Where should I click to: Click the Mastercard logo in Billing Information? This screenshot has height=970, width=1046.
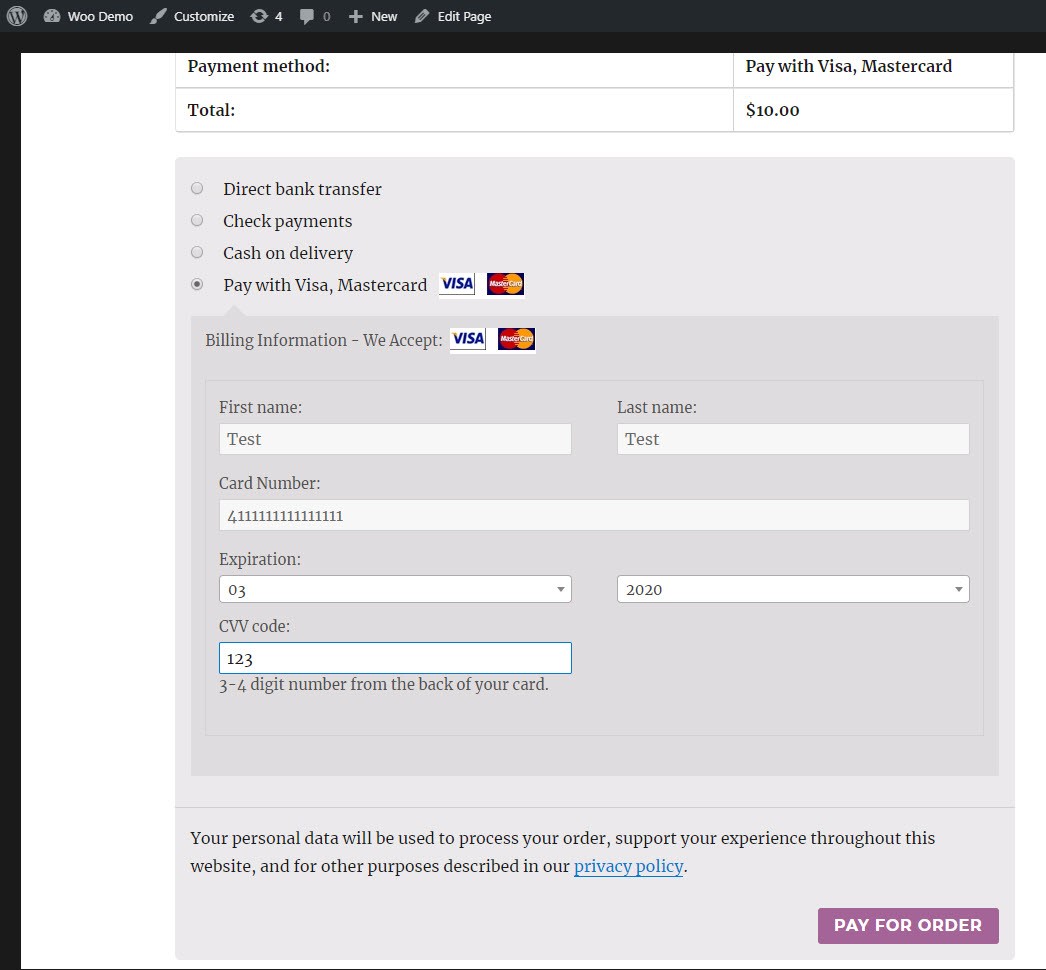516,339
